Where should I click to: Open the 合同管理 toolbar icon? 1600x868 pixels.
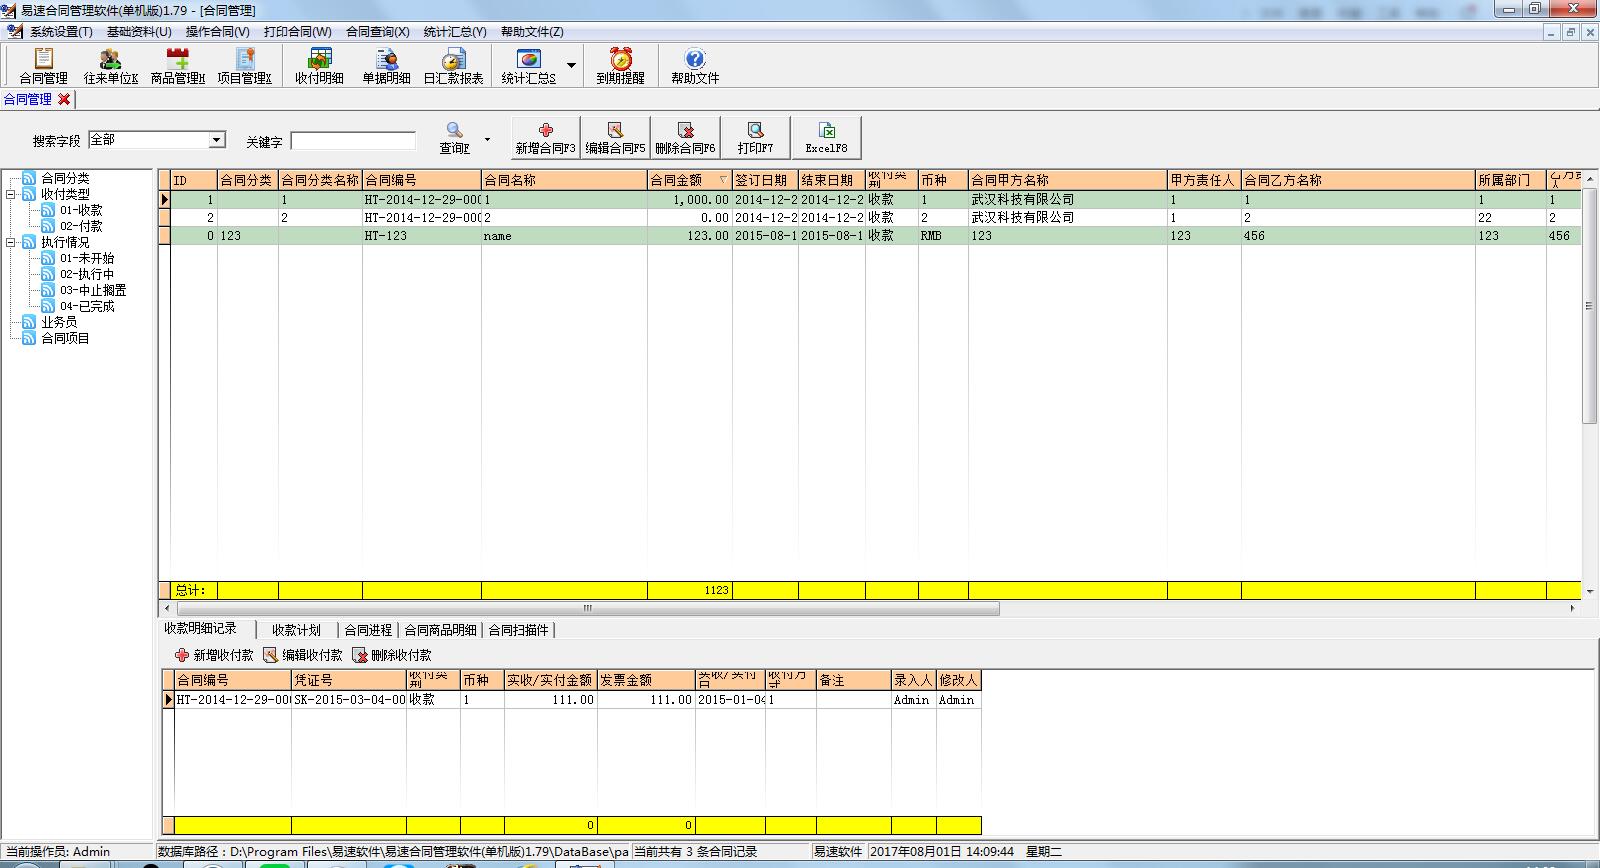[x=43, y=66]
